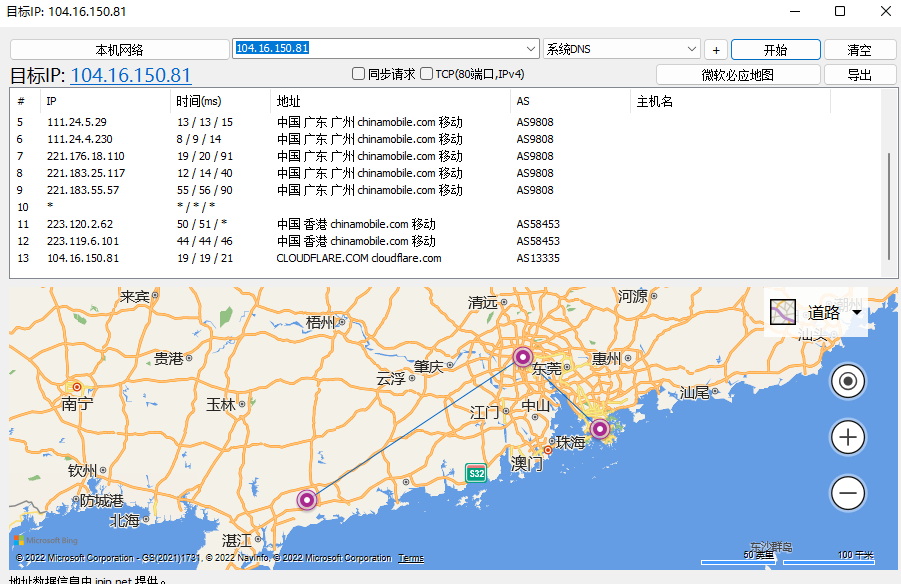Click AS58453 in hop 11 row
901x584 pixels.
click(x=538, y=224)
